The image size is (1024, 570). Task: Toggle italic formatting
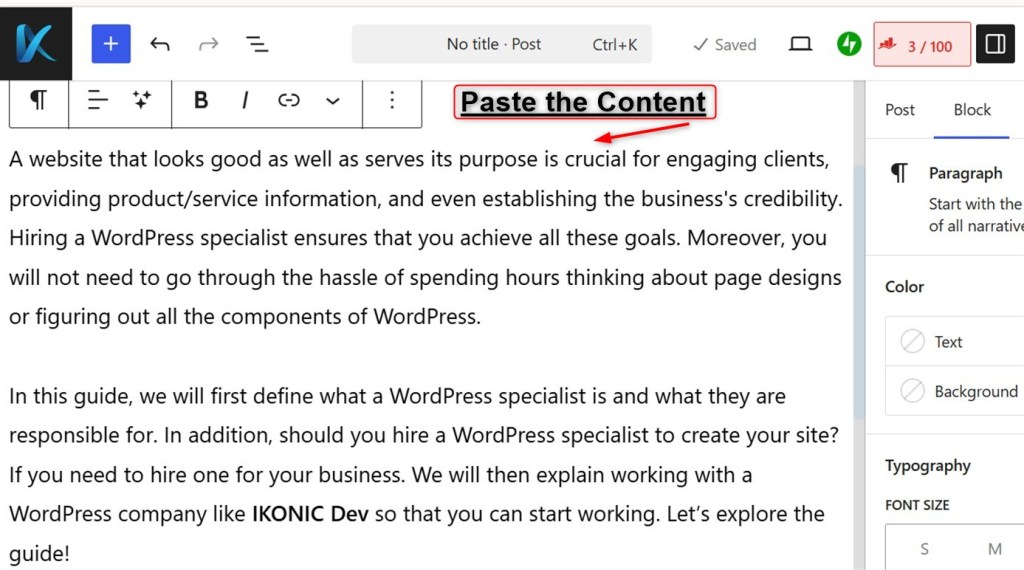click(x=245, y=100)
